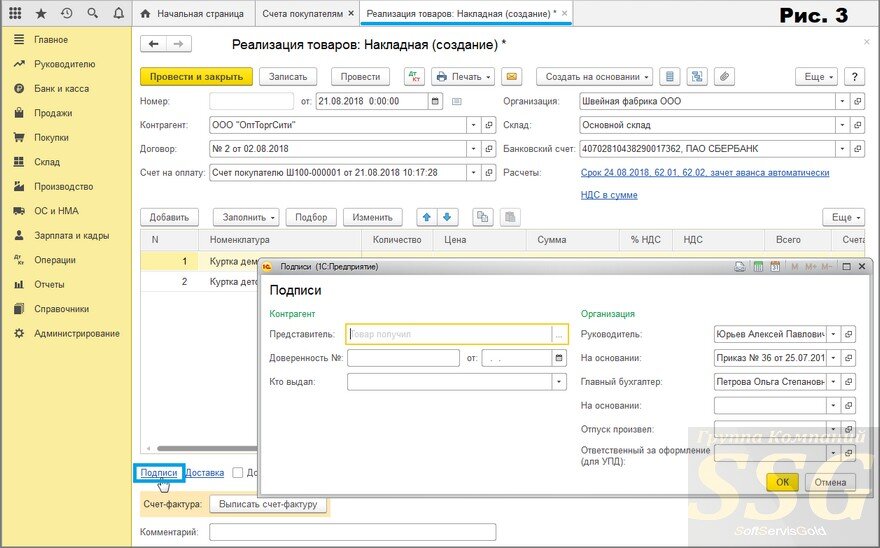Open the Расчеты terms link
880x548 pixels.
coord(705,172)
